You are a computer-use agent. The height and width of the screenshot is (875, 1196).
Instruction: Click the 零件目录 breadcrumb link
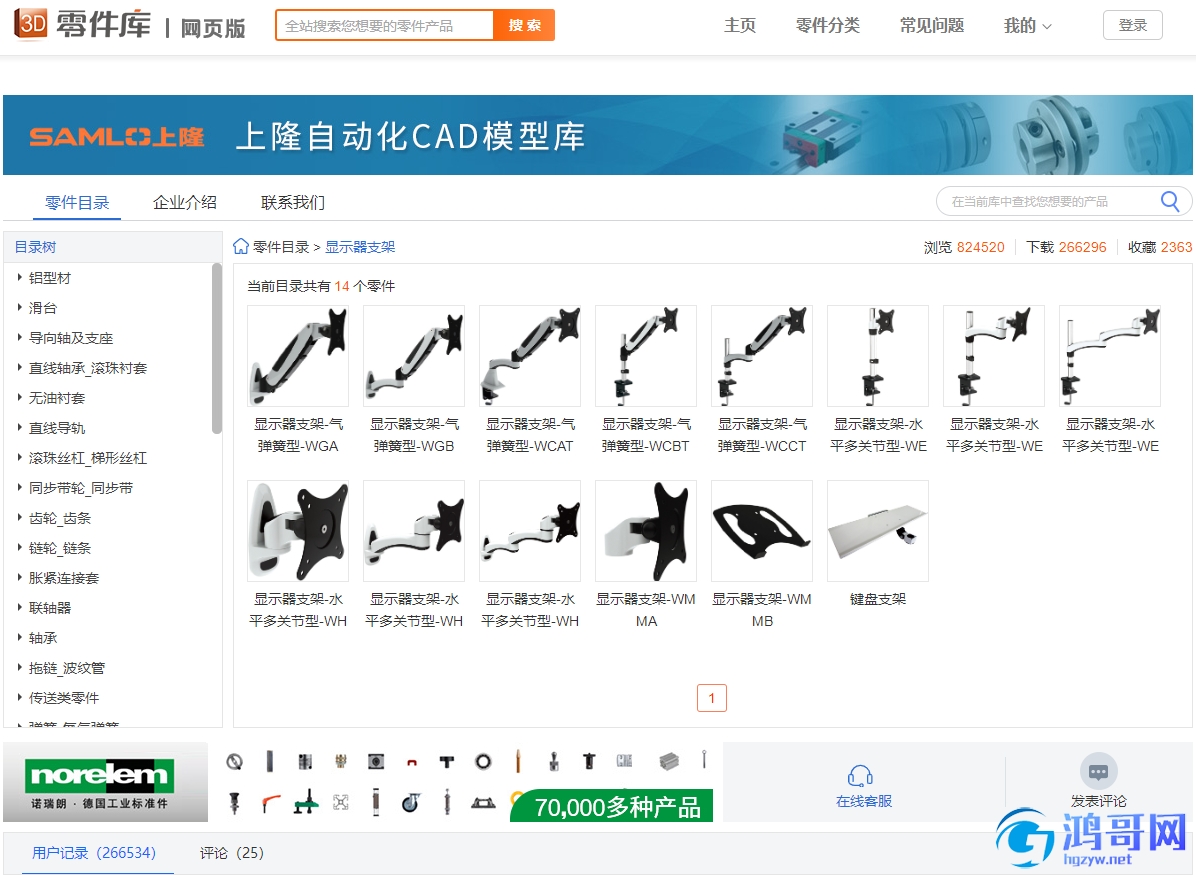coord(281,247)
